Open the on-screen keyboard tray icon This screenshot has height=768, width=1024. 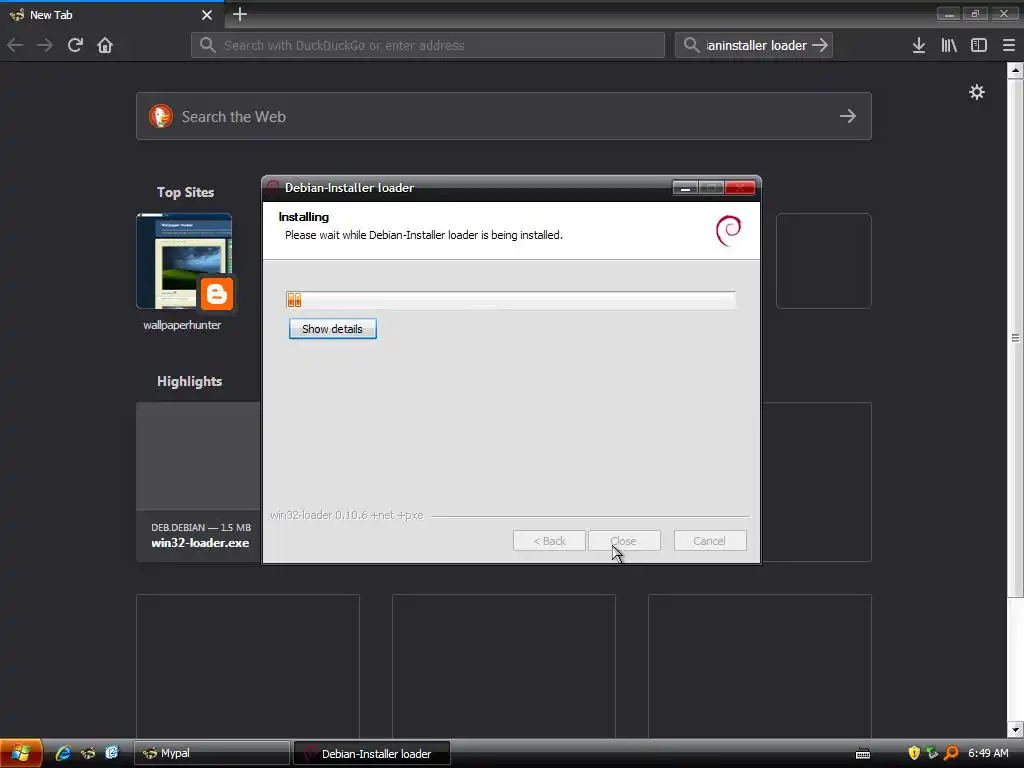(x=863, y=754)
